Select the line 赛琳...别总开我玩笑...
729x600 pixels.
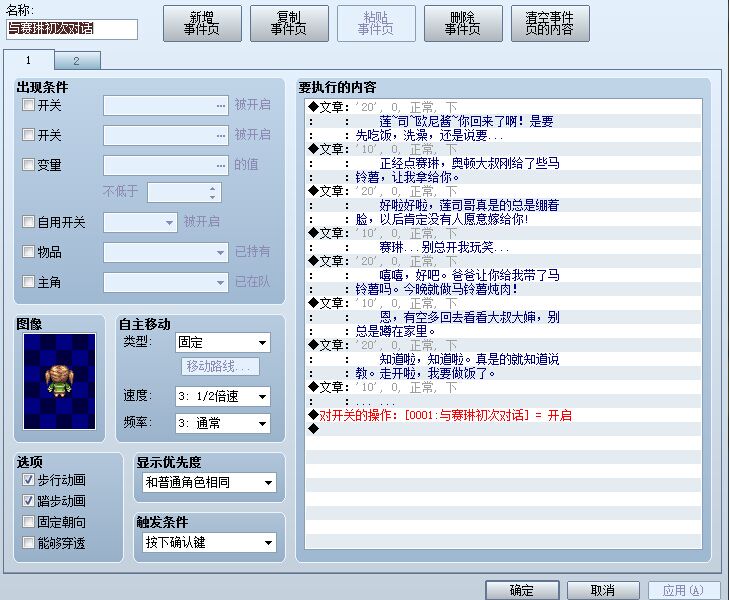pyautogui.click(x=504, y=247)
